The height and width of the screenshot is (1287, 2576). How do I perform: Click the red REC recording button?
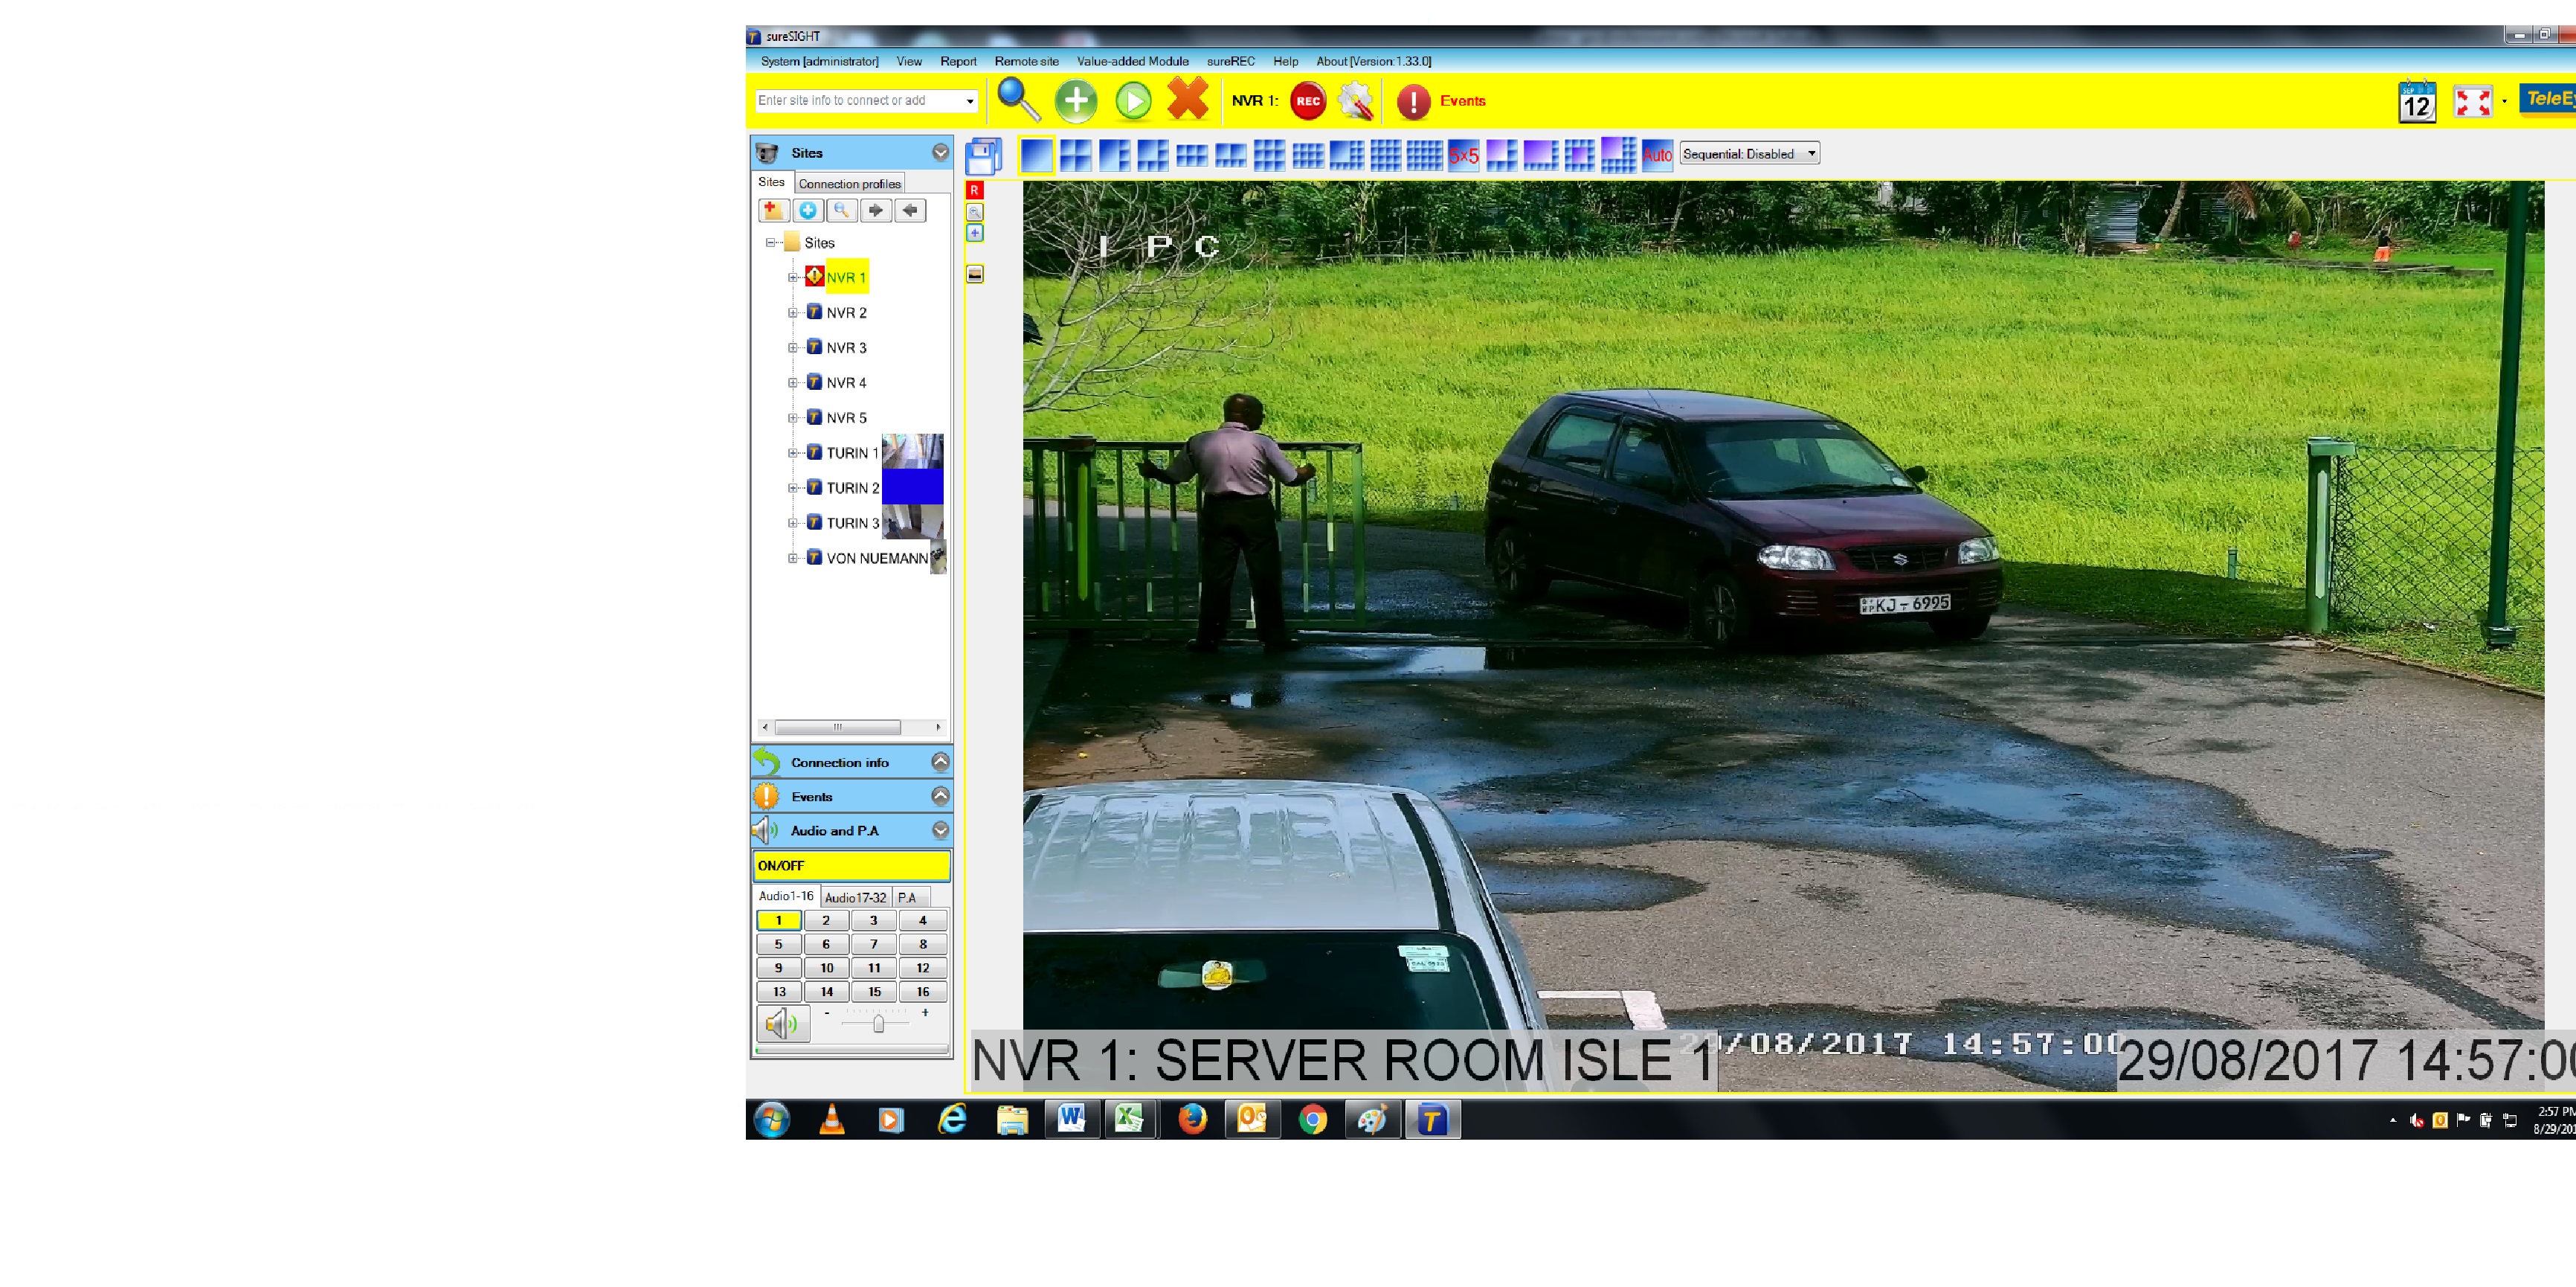pos(1307,101)
